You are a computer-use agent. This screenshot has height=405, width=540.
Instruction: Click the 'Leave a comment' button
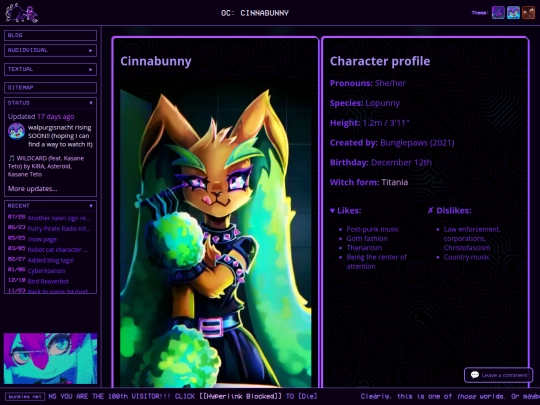click(498, 375)
